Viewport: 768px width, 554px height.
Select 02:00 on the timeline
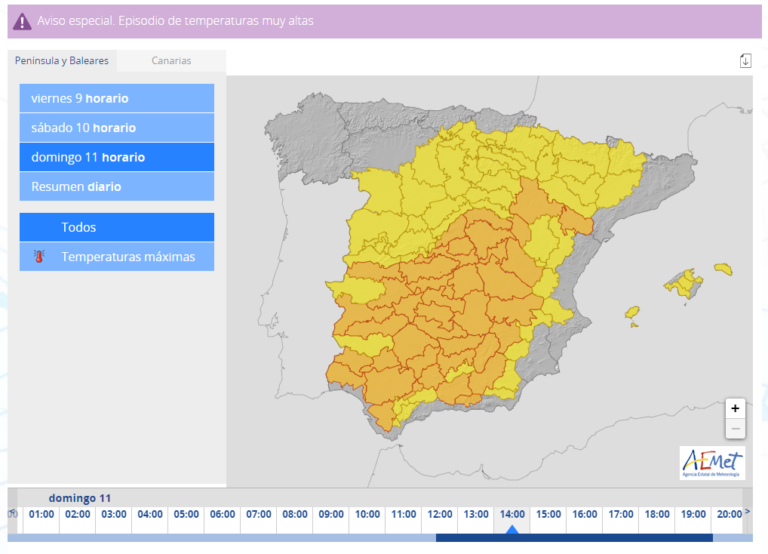tap(77, 514)
